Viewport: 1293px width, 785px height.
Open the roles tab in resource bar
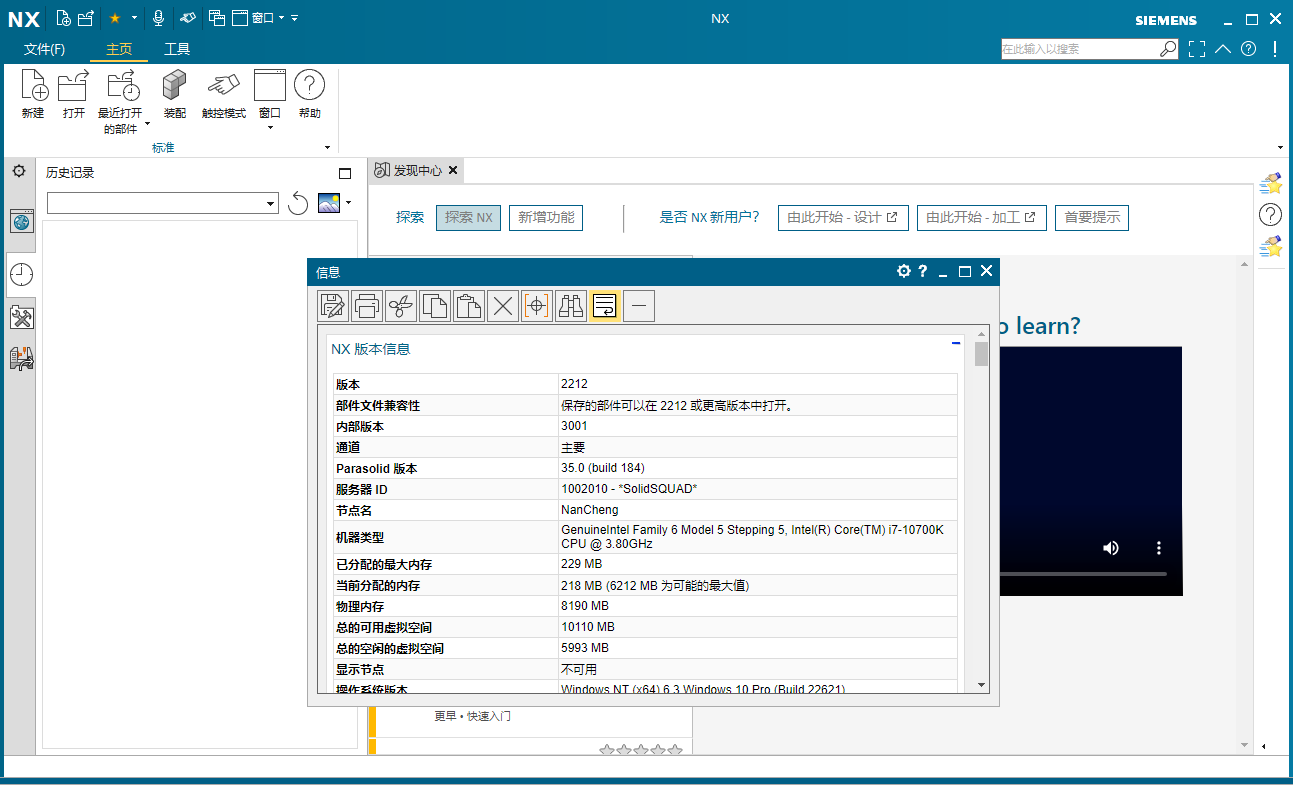coord(21,358)
